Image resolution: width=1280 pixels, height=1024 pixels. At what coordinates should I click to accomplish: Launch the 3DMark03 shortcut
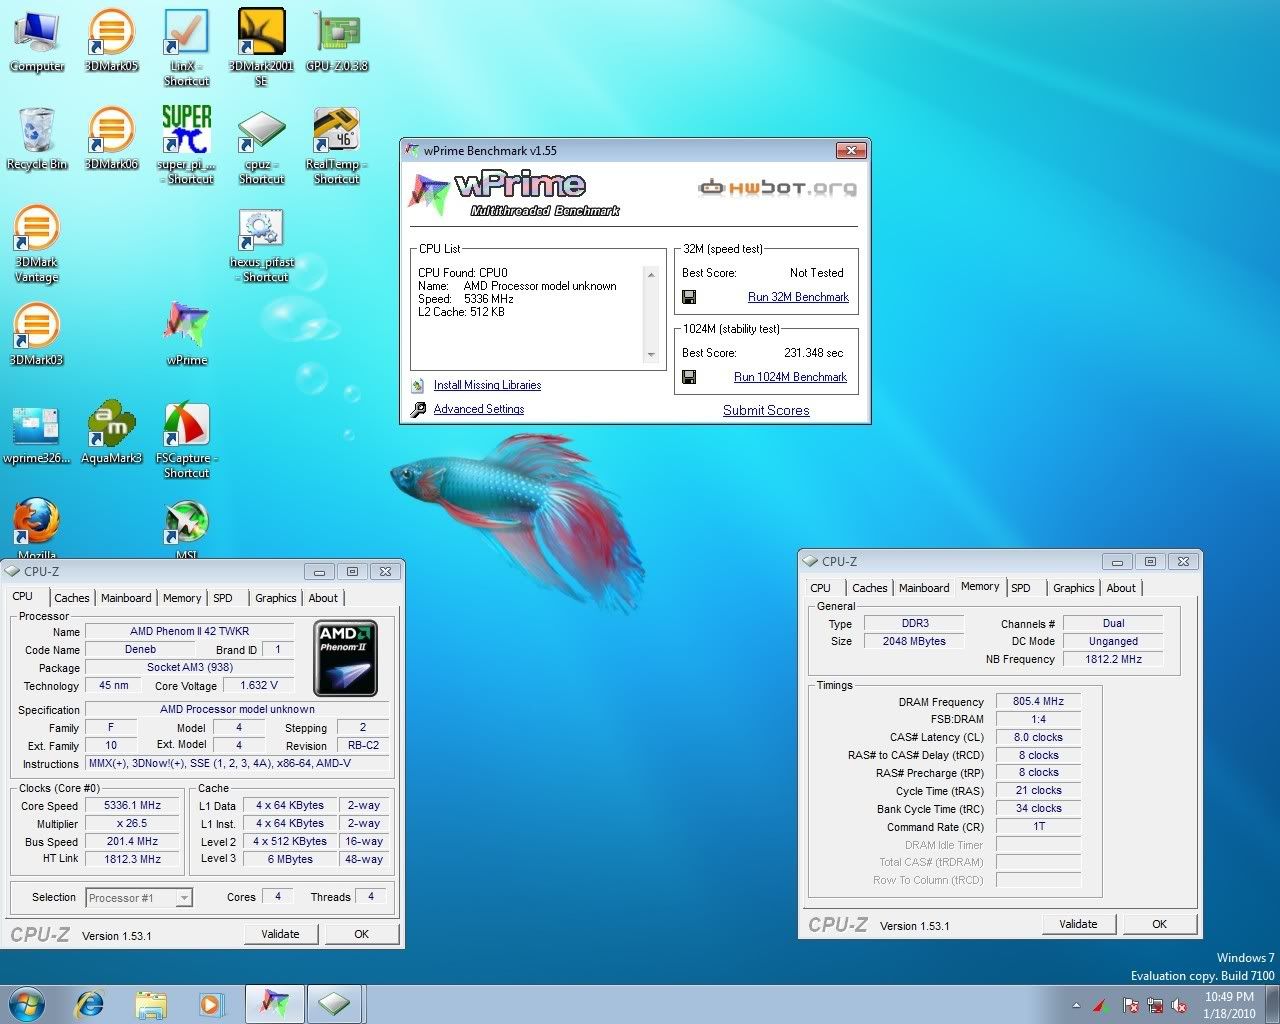[36, 334]
